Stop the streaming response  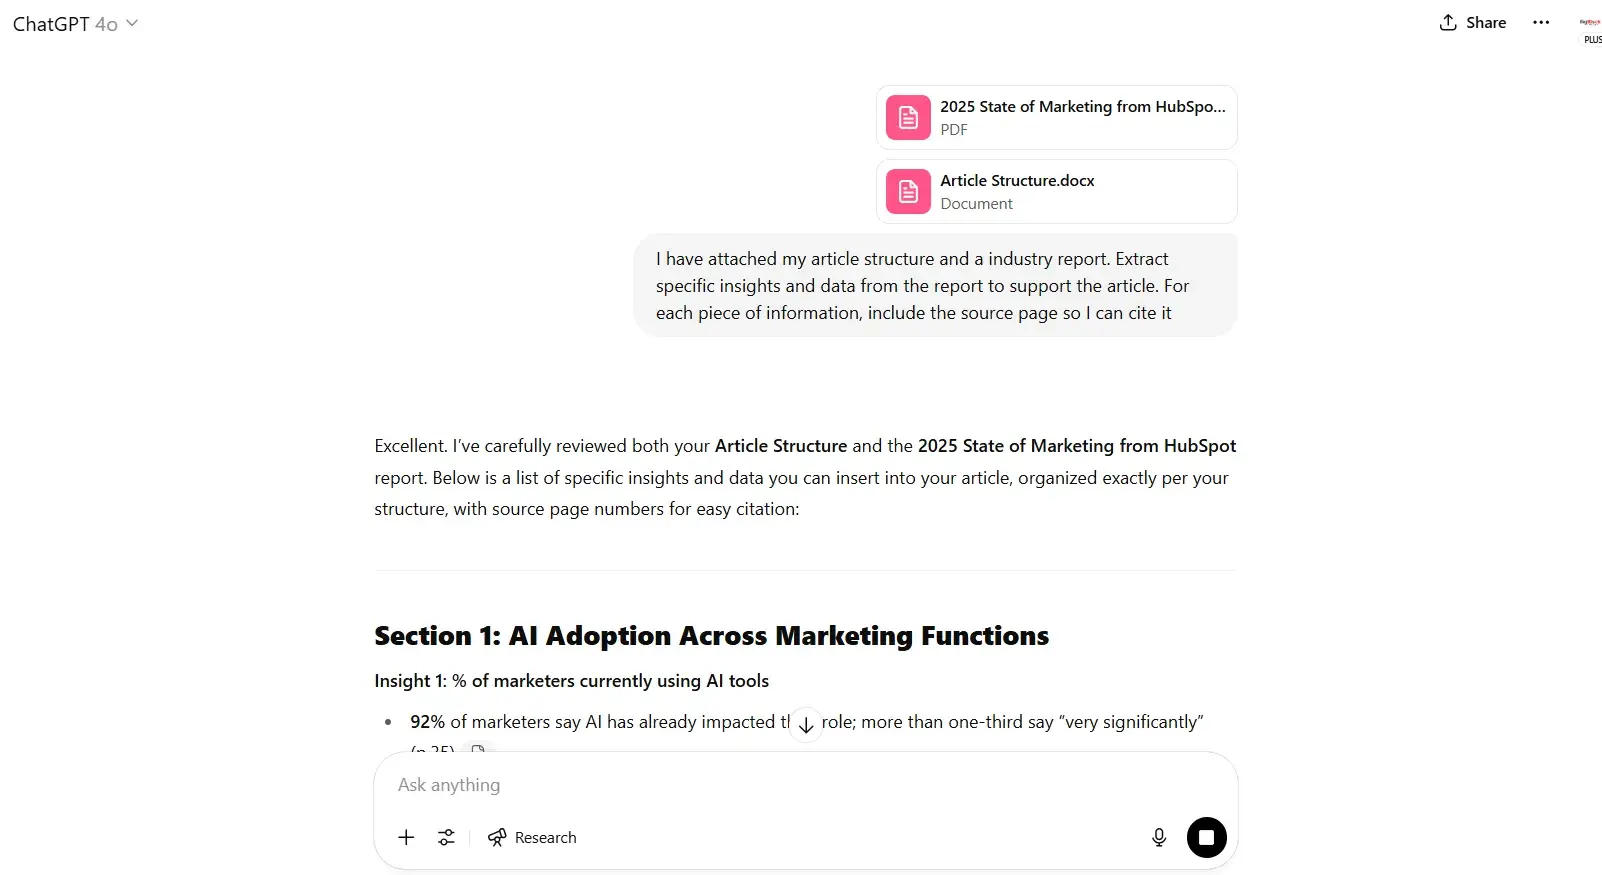pyautogui.click(x=1206, y=837)
